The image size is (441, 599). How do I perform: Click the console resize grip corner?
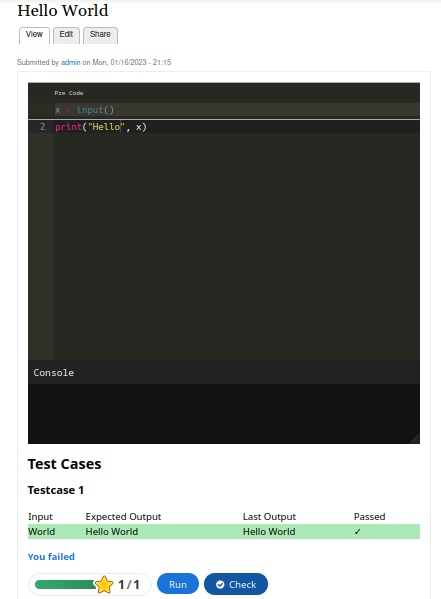click(415, 439)
